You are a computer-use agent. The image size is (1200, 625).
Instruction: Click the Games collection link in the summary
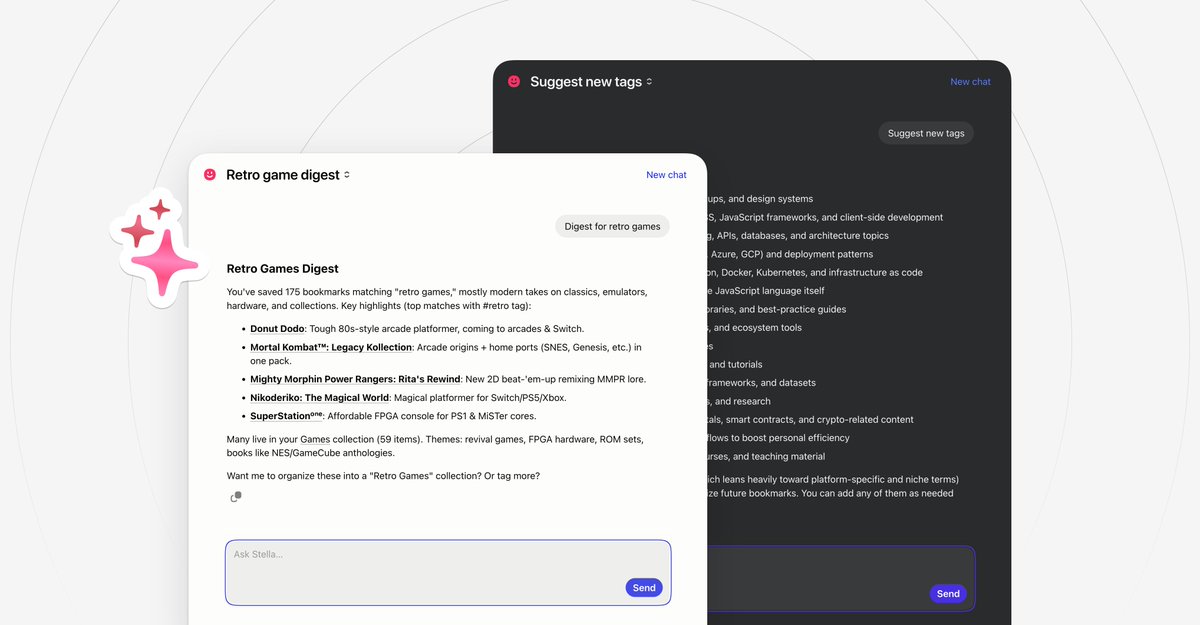314,438
